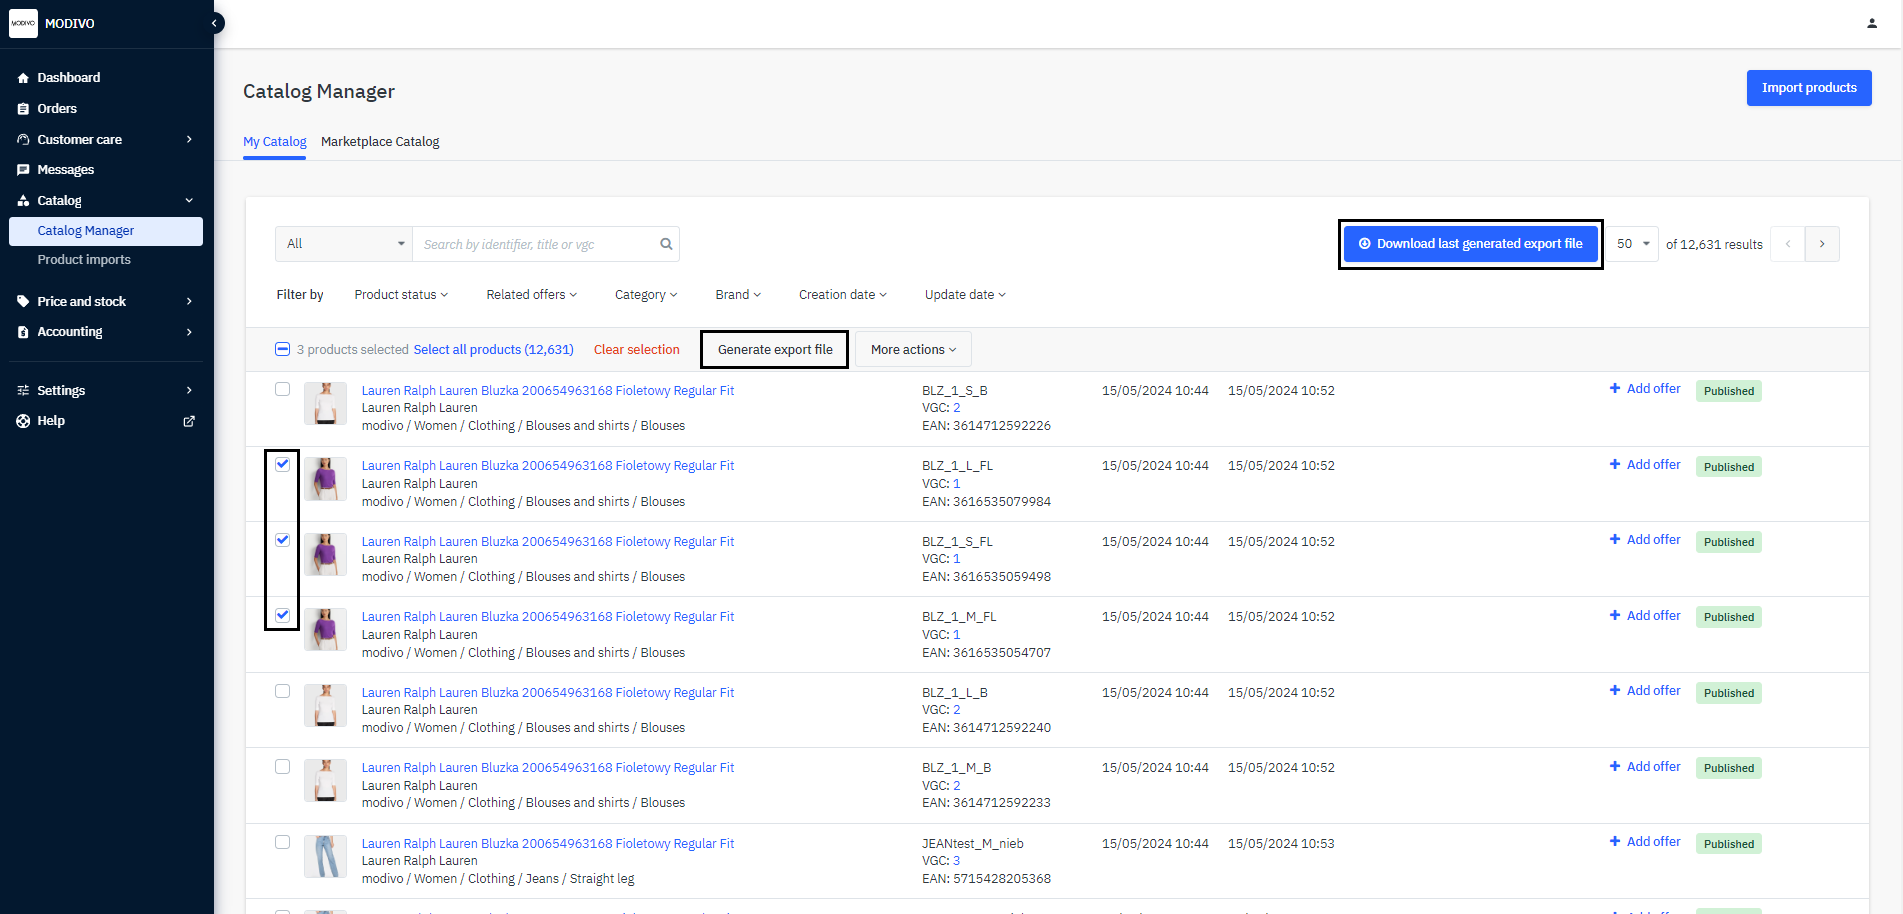Click the plus icon for JEANtest_M_nieb offer
The image size is (1903, 914).
[1615, 842]
